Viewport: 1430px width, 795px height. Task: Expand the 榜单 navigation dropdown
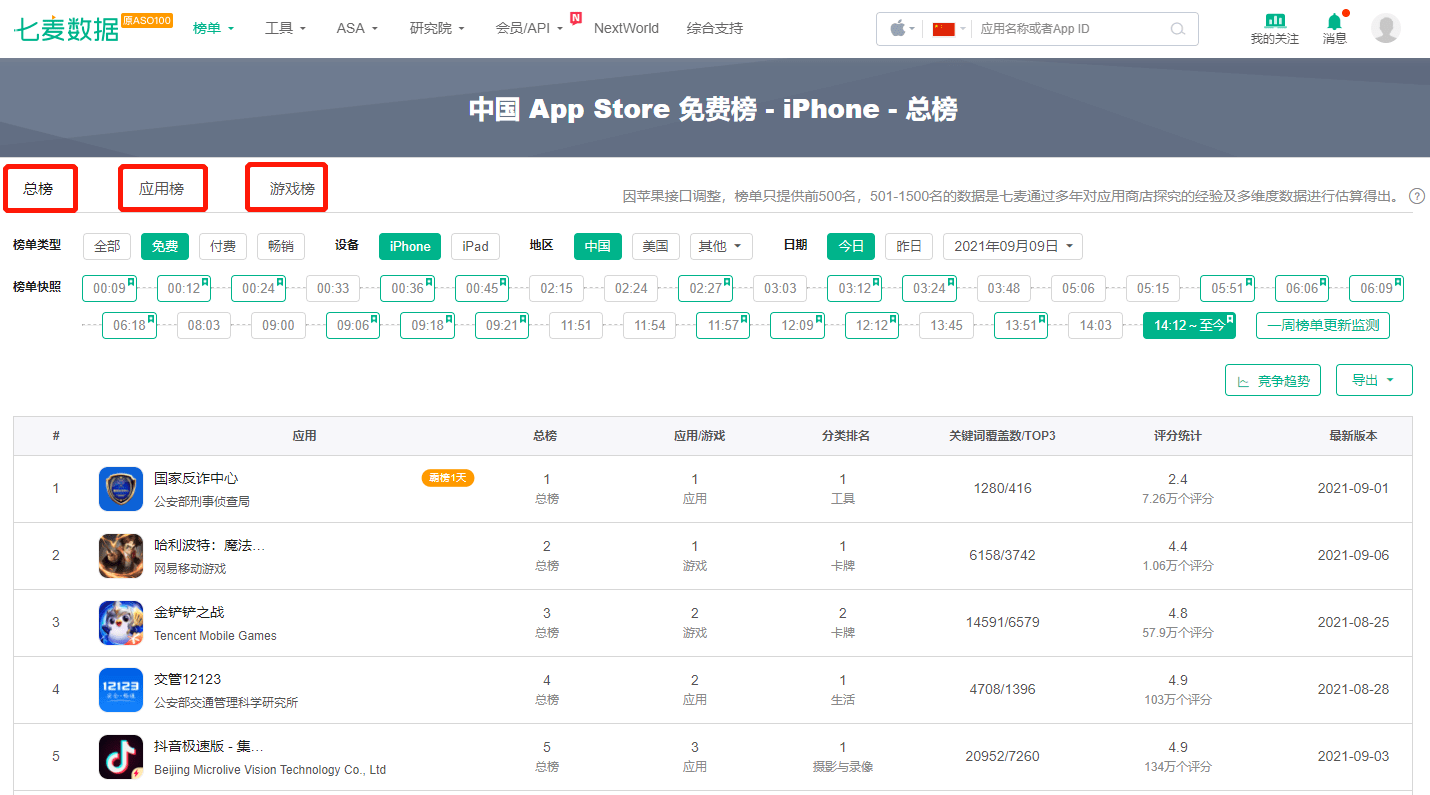(x=214, y=28)
